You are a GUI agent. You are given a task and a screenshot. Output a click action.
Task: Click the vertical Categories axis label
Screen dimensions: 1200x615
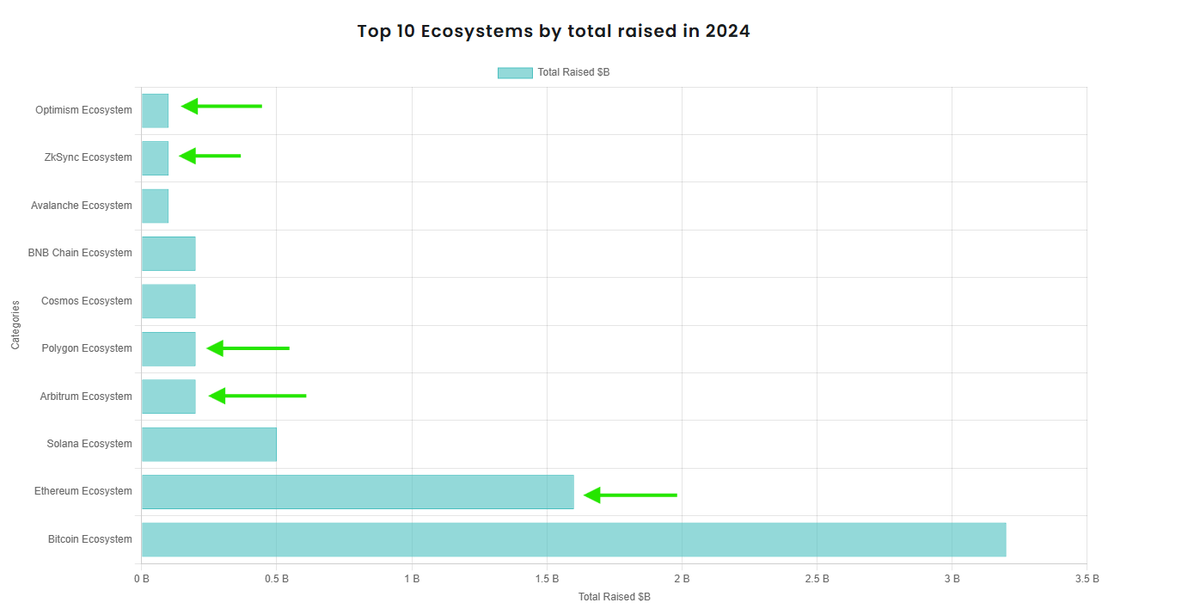coord(14,324)
